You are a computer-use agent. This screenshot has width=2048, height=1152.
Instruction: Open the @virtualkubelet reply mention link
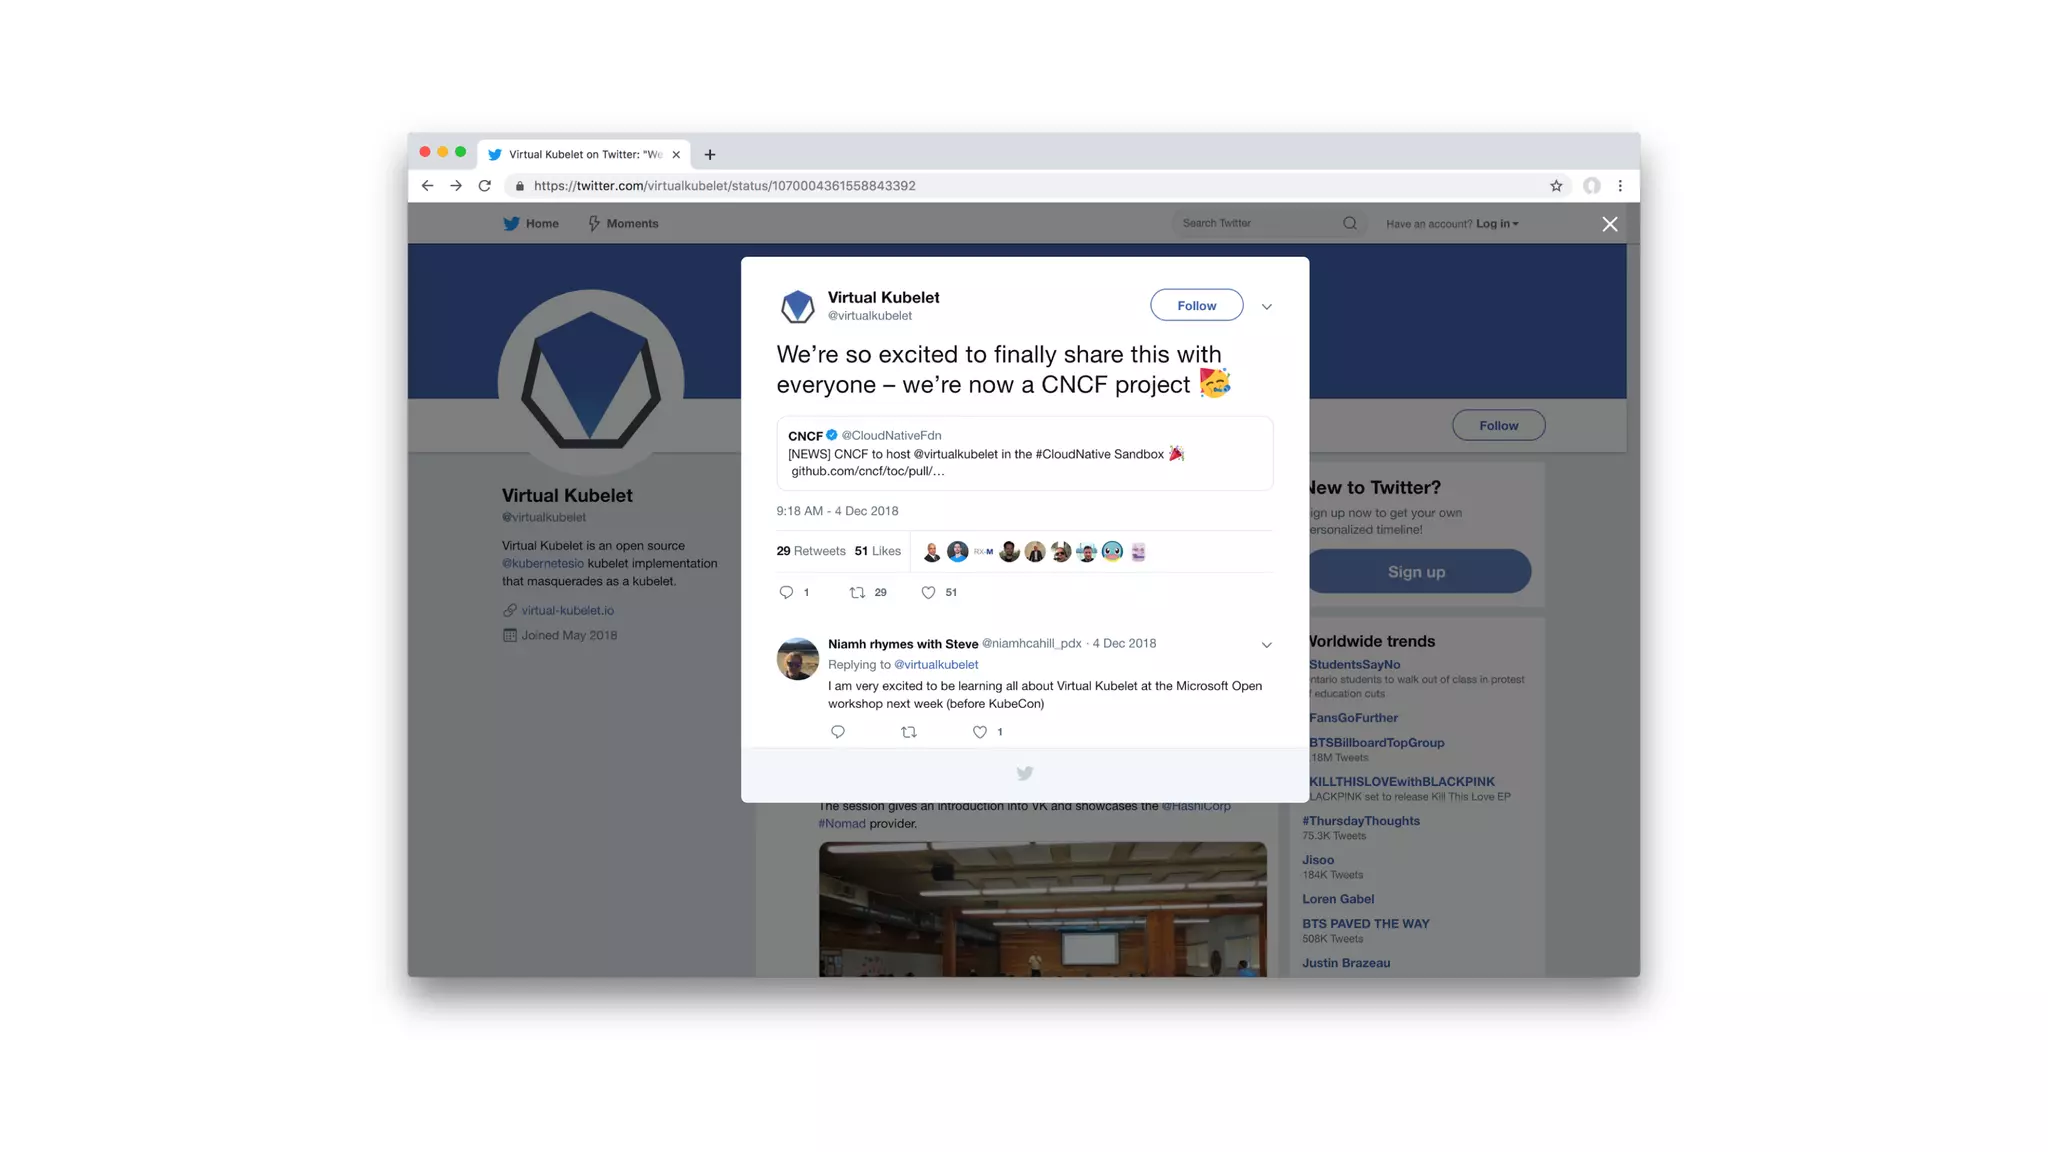(x=936, y=665)
